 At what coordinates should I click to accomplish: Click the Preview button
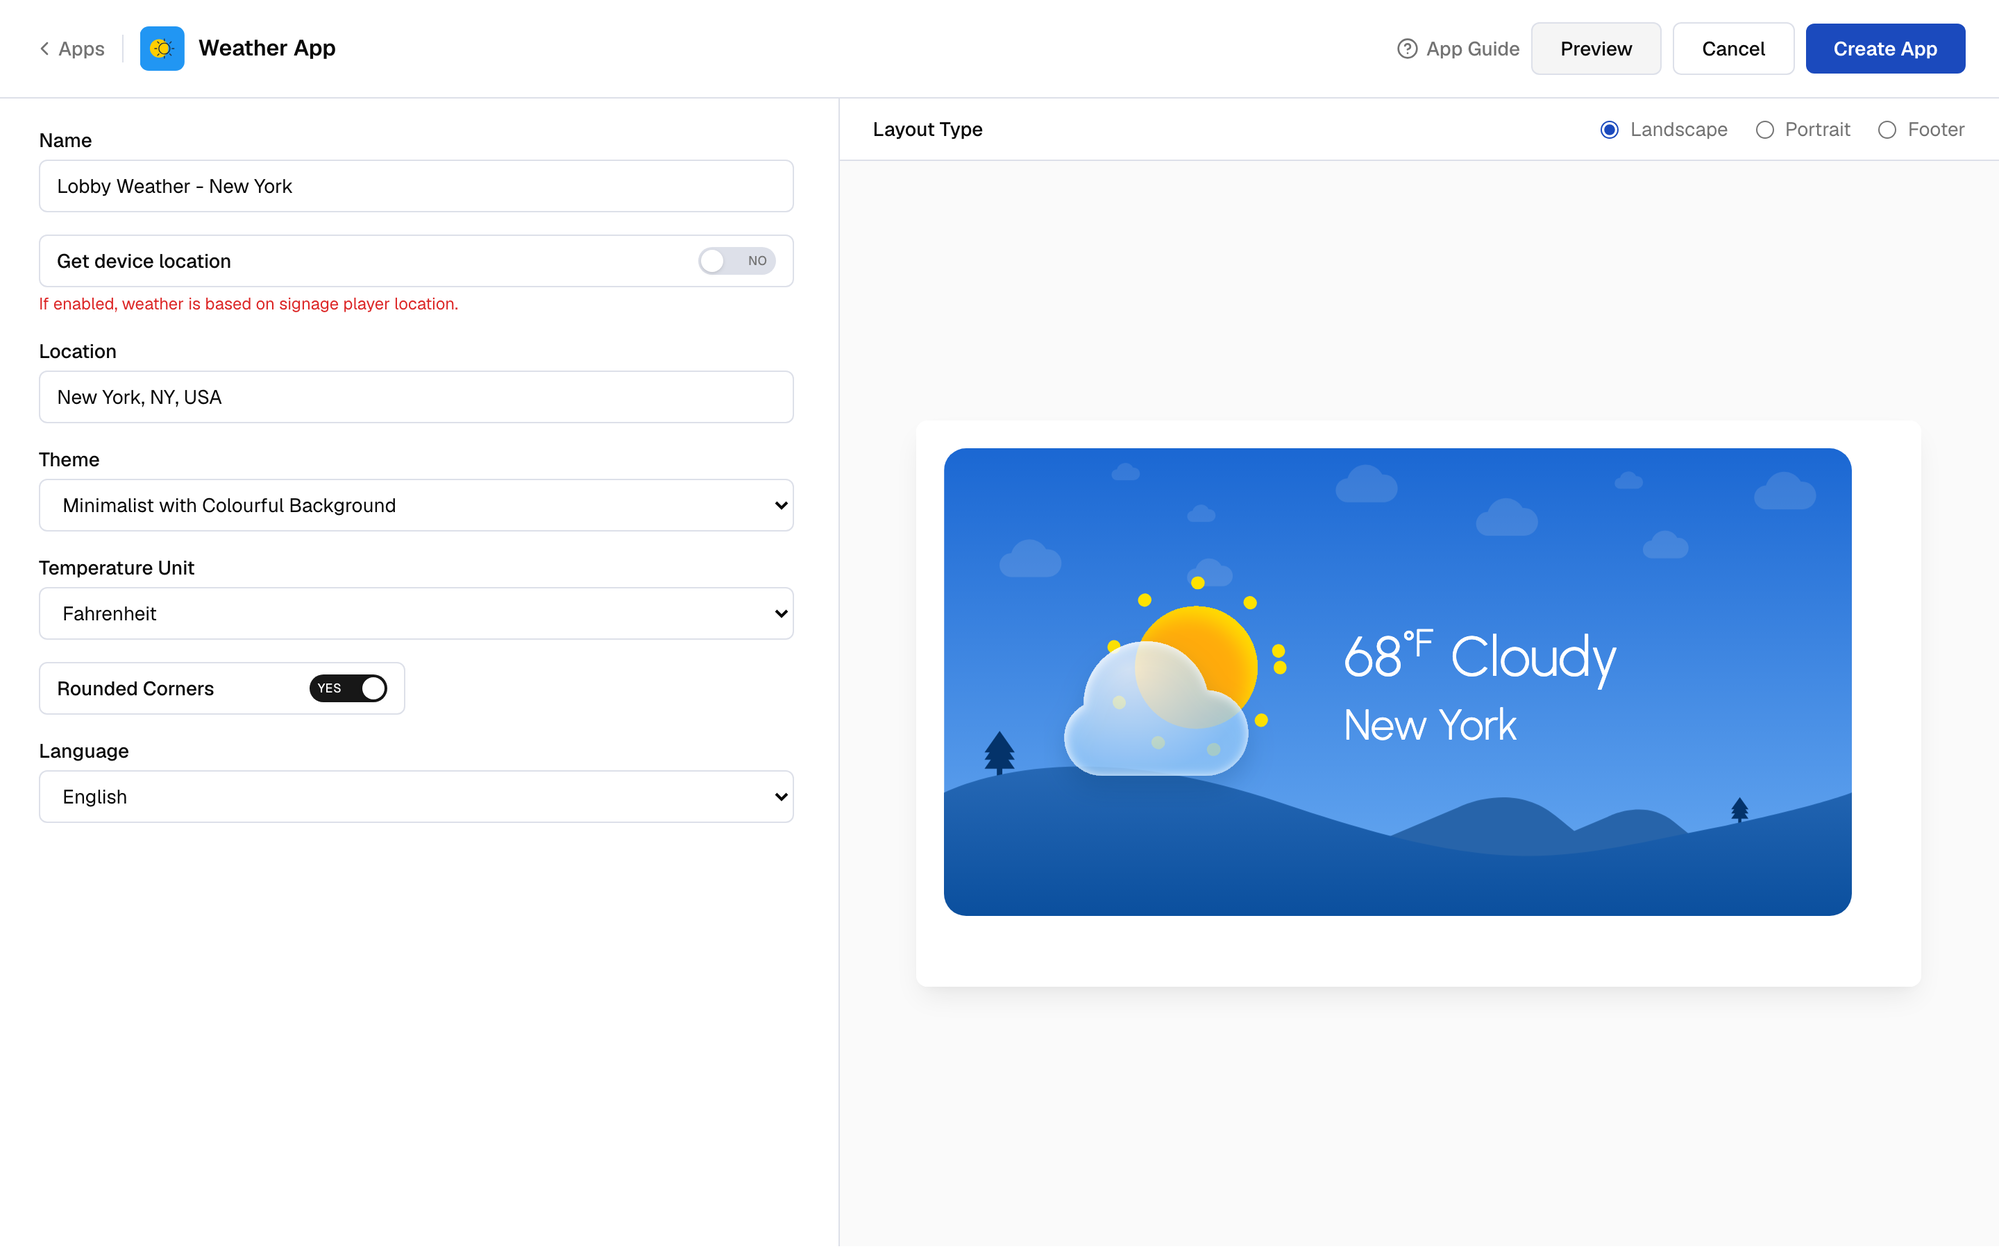coord(1596,49)
